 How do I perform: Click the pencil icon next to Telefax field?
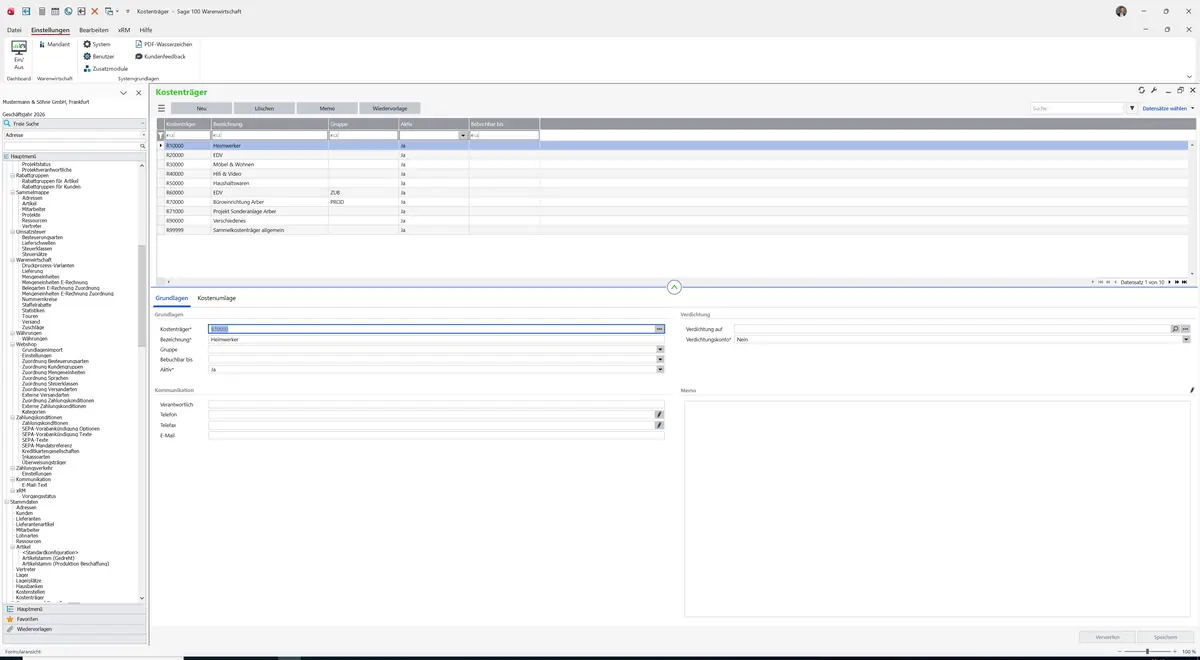click(660, 425)
